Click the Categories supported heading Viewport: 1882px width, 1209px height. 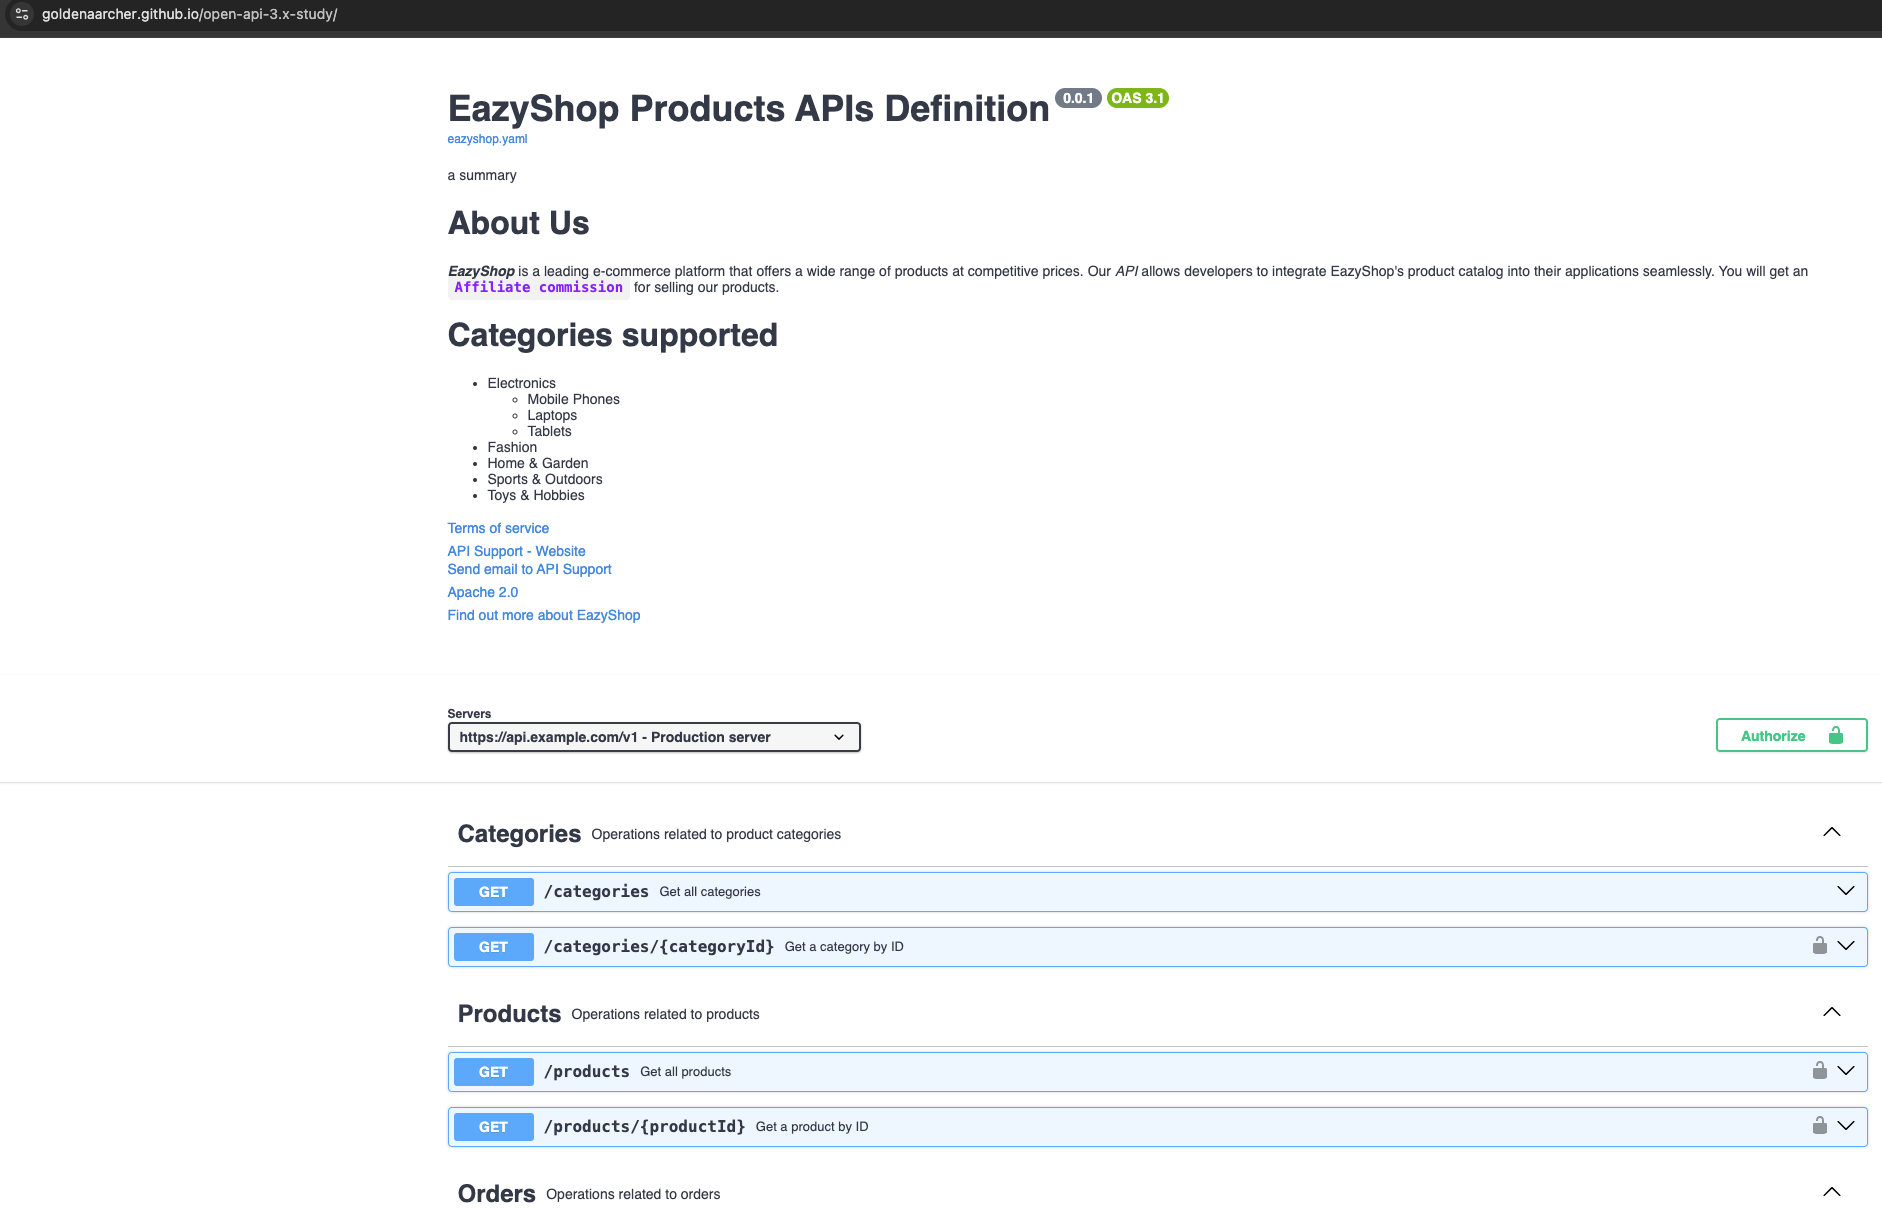pyautogui.click(x=612, y=335)
